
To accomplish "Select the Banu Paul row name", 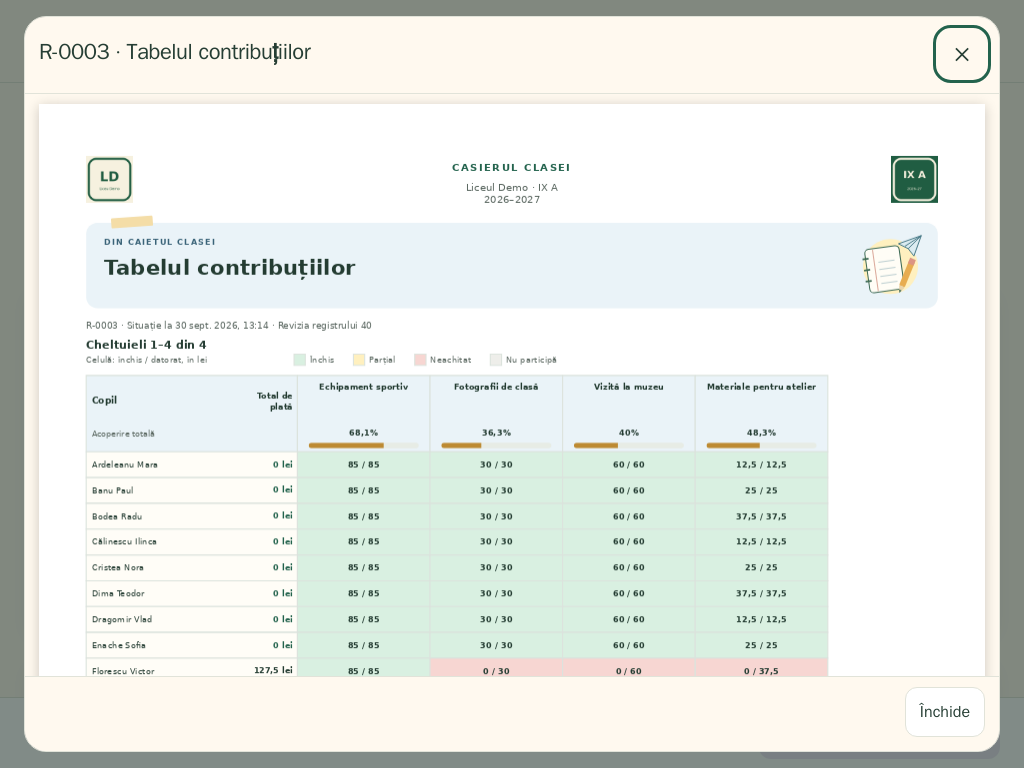I will 112,490.
